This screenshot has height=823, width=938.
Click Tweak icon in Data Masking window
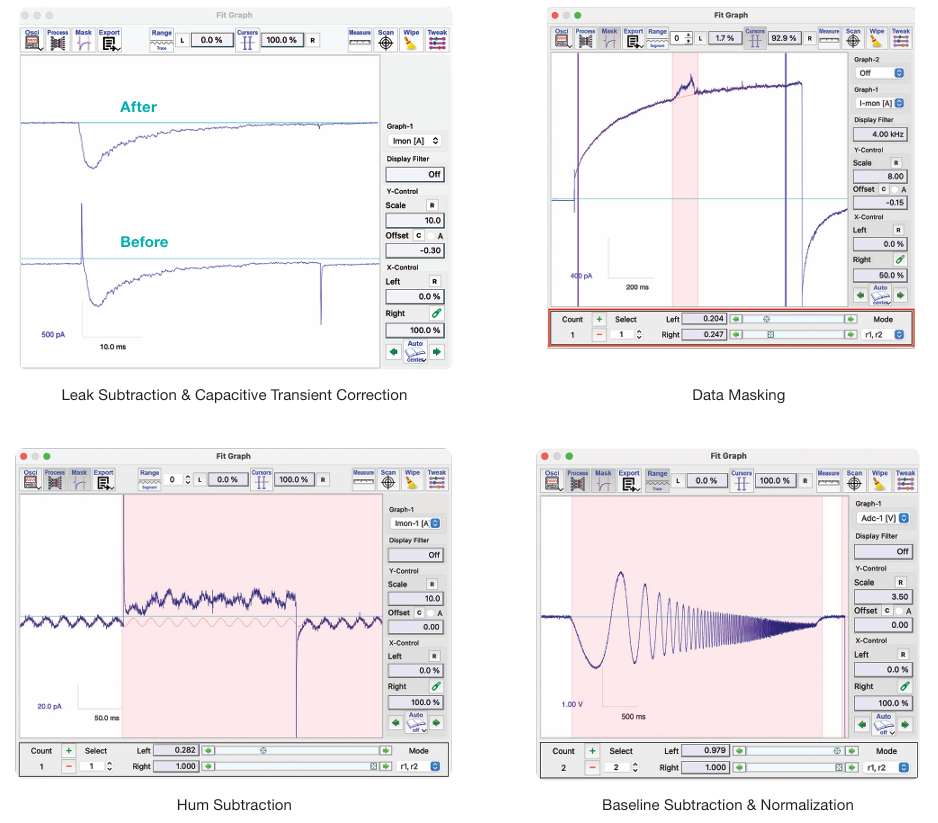901,38
